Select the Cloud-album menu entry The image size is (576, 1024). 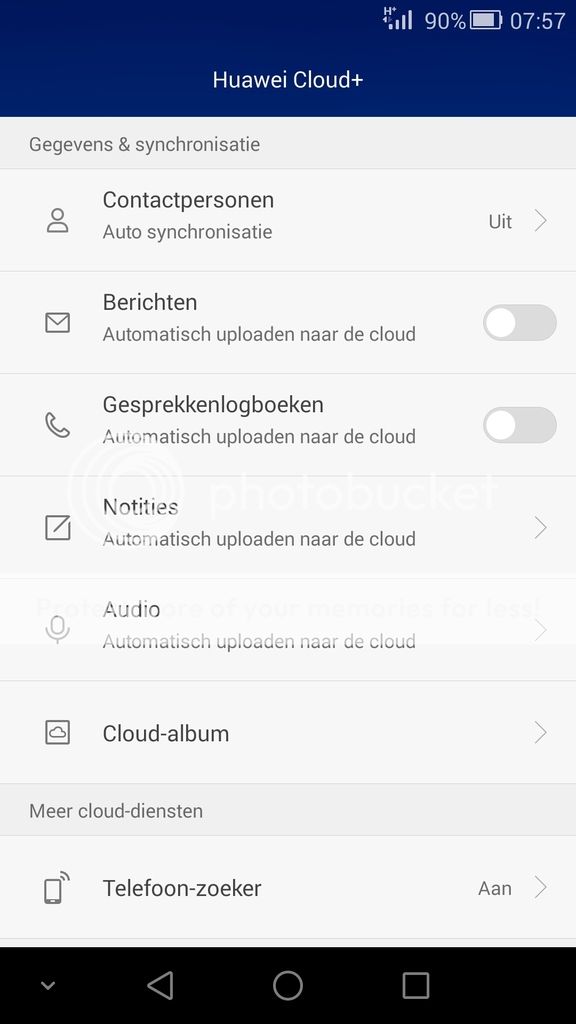(288, 733)
